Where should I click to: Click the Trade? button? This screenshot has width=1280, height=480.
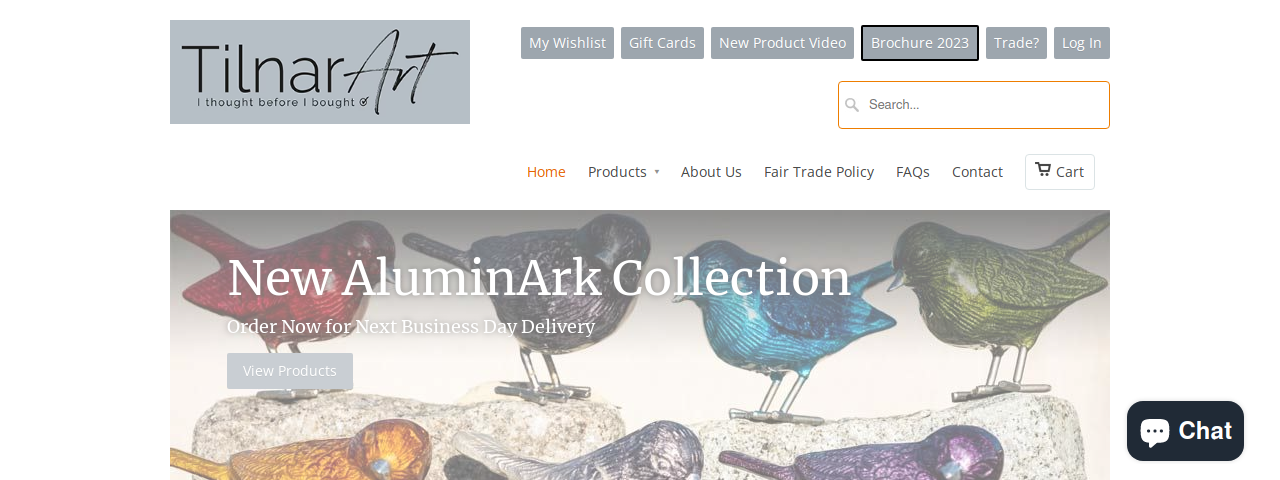click(1016, 43)
